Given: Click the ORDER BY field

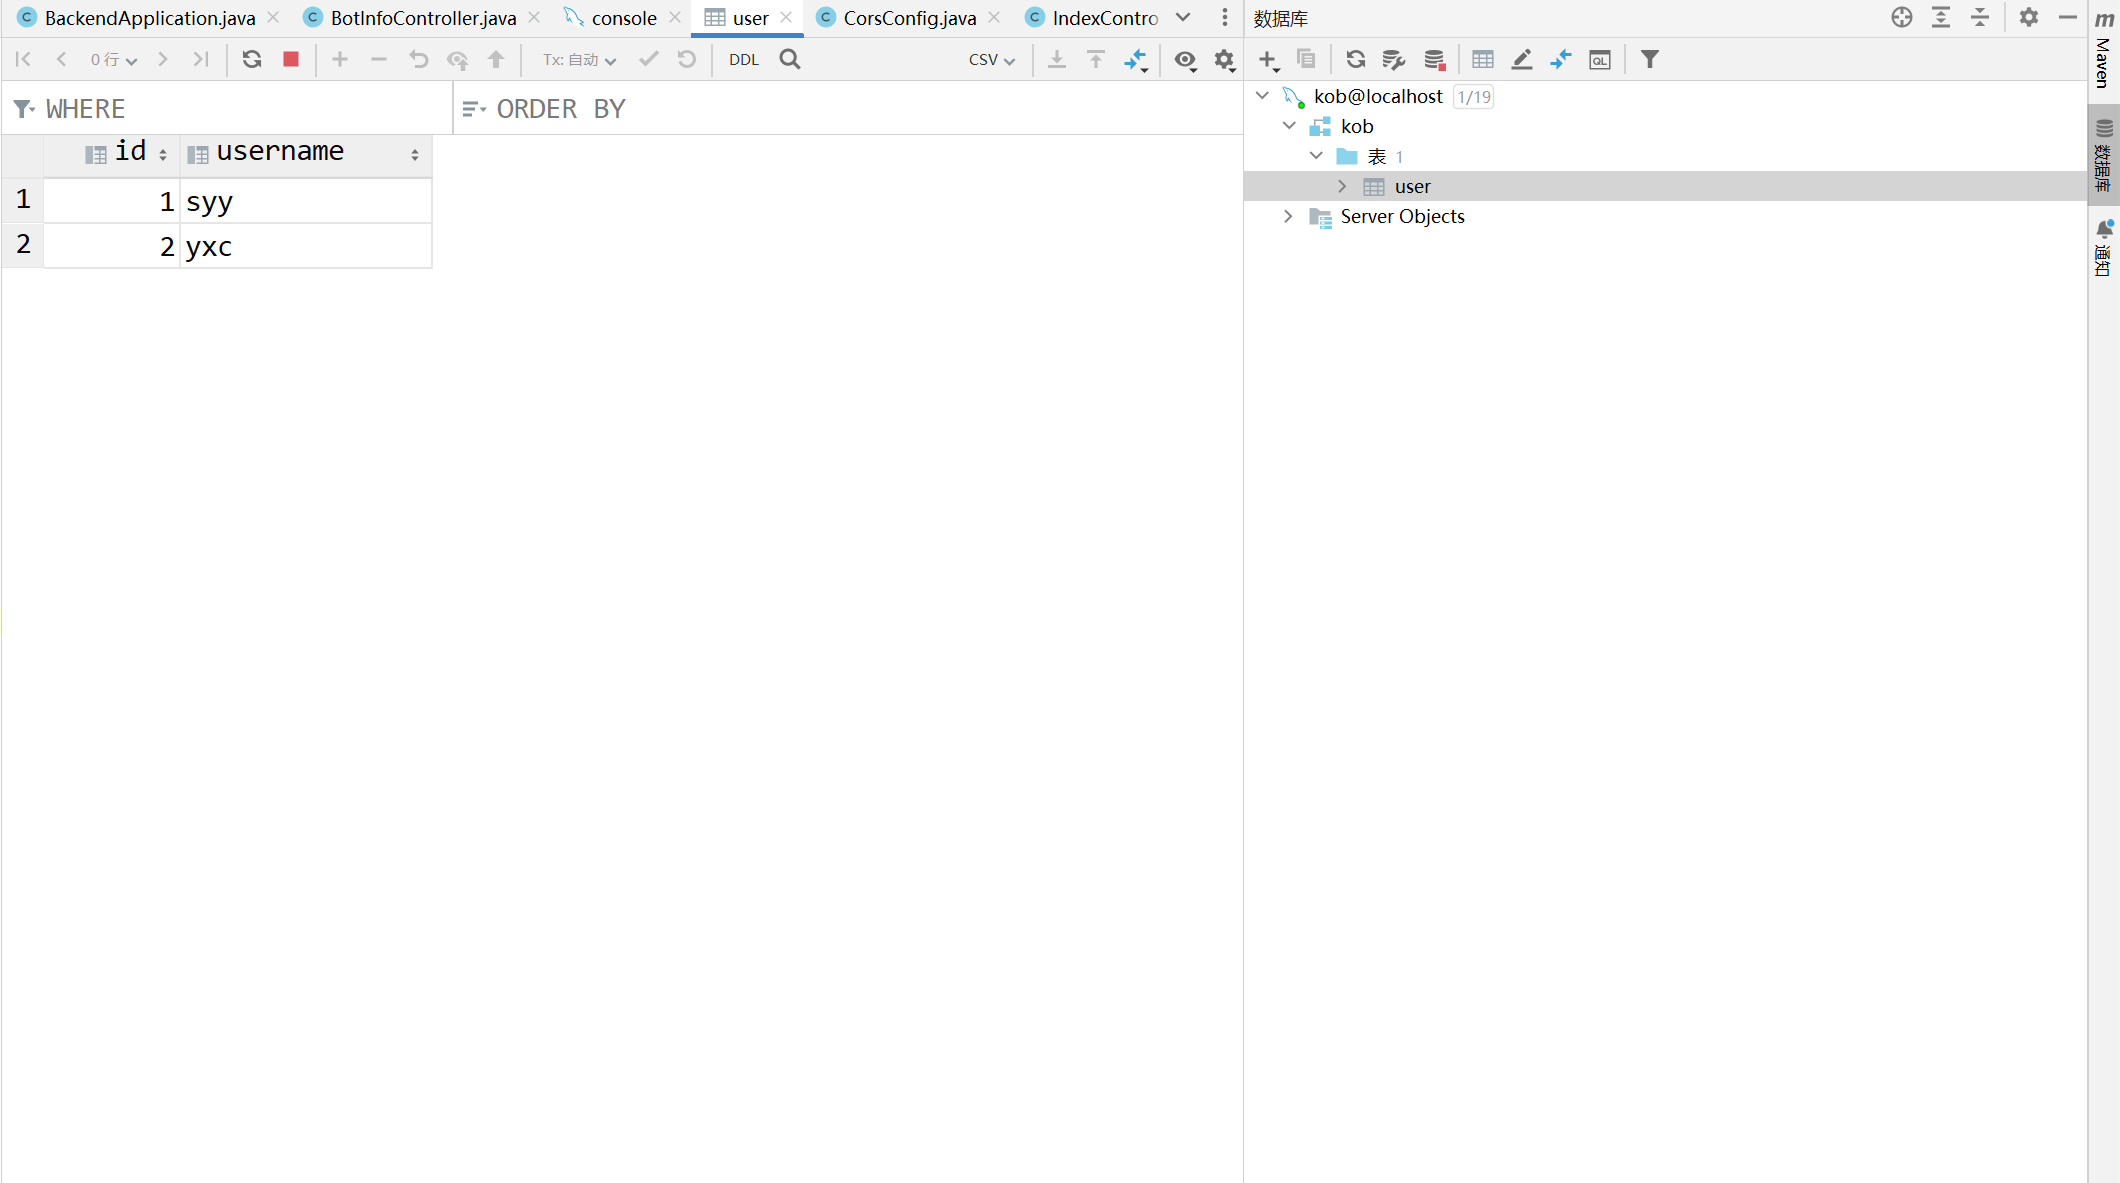Looking at the screenshot, I should (850, 108).
